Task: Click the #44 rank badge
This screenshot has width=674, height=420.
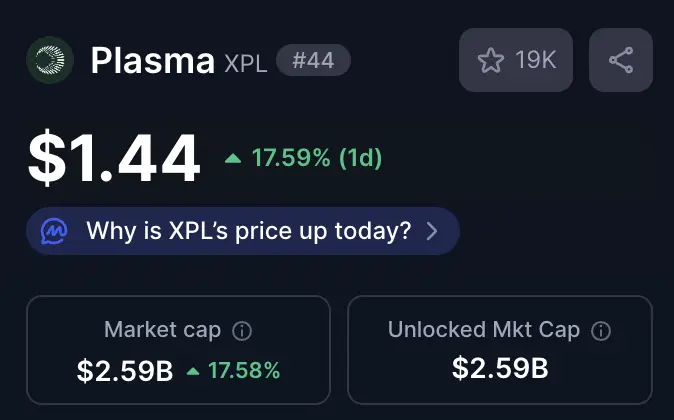Action: pyautogui.click(x=313, y=60)
